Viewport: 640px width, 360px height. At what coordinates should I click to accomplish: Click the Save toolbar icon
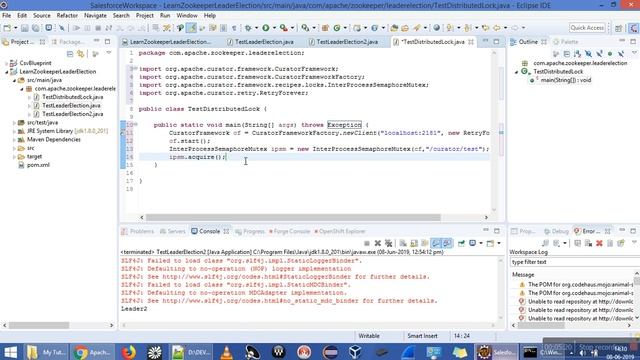(24, 28)
